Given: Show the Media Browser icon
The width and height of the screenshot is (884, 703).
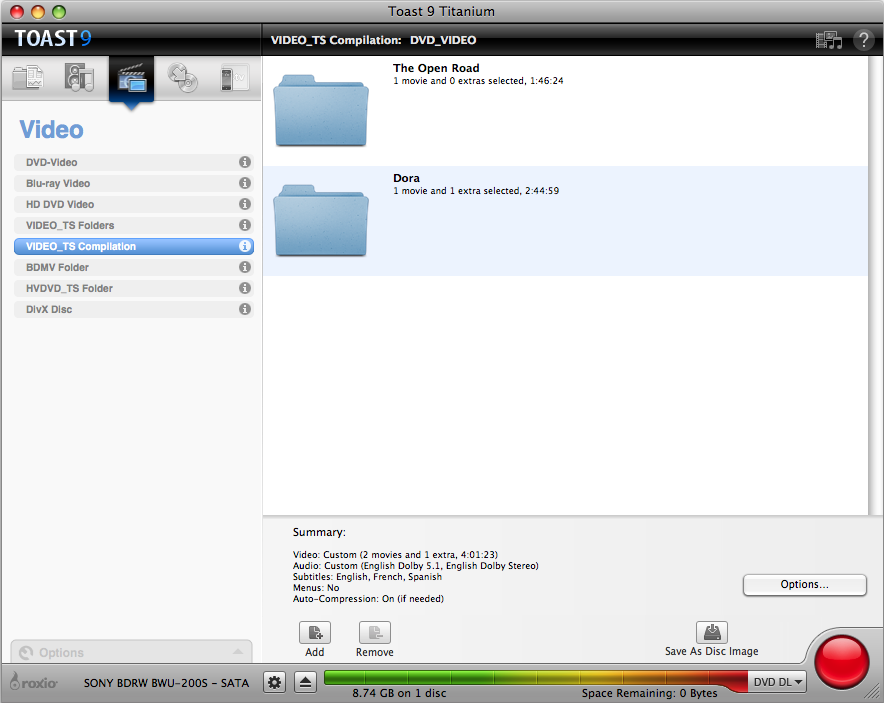Looking at the screenshot, I should (x=828, y=40).
